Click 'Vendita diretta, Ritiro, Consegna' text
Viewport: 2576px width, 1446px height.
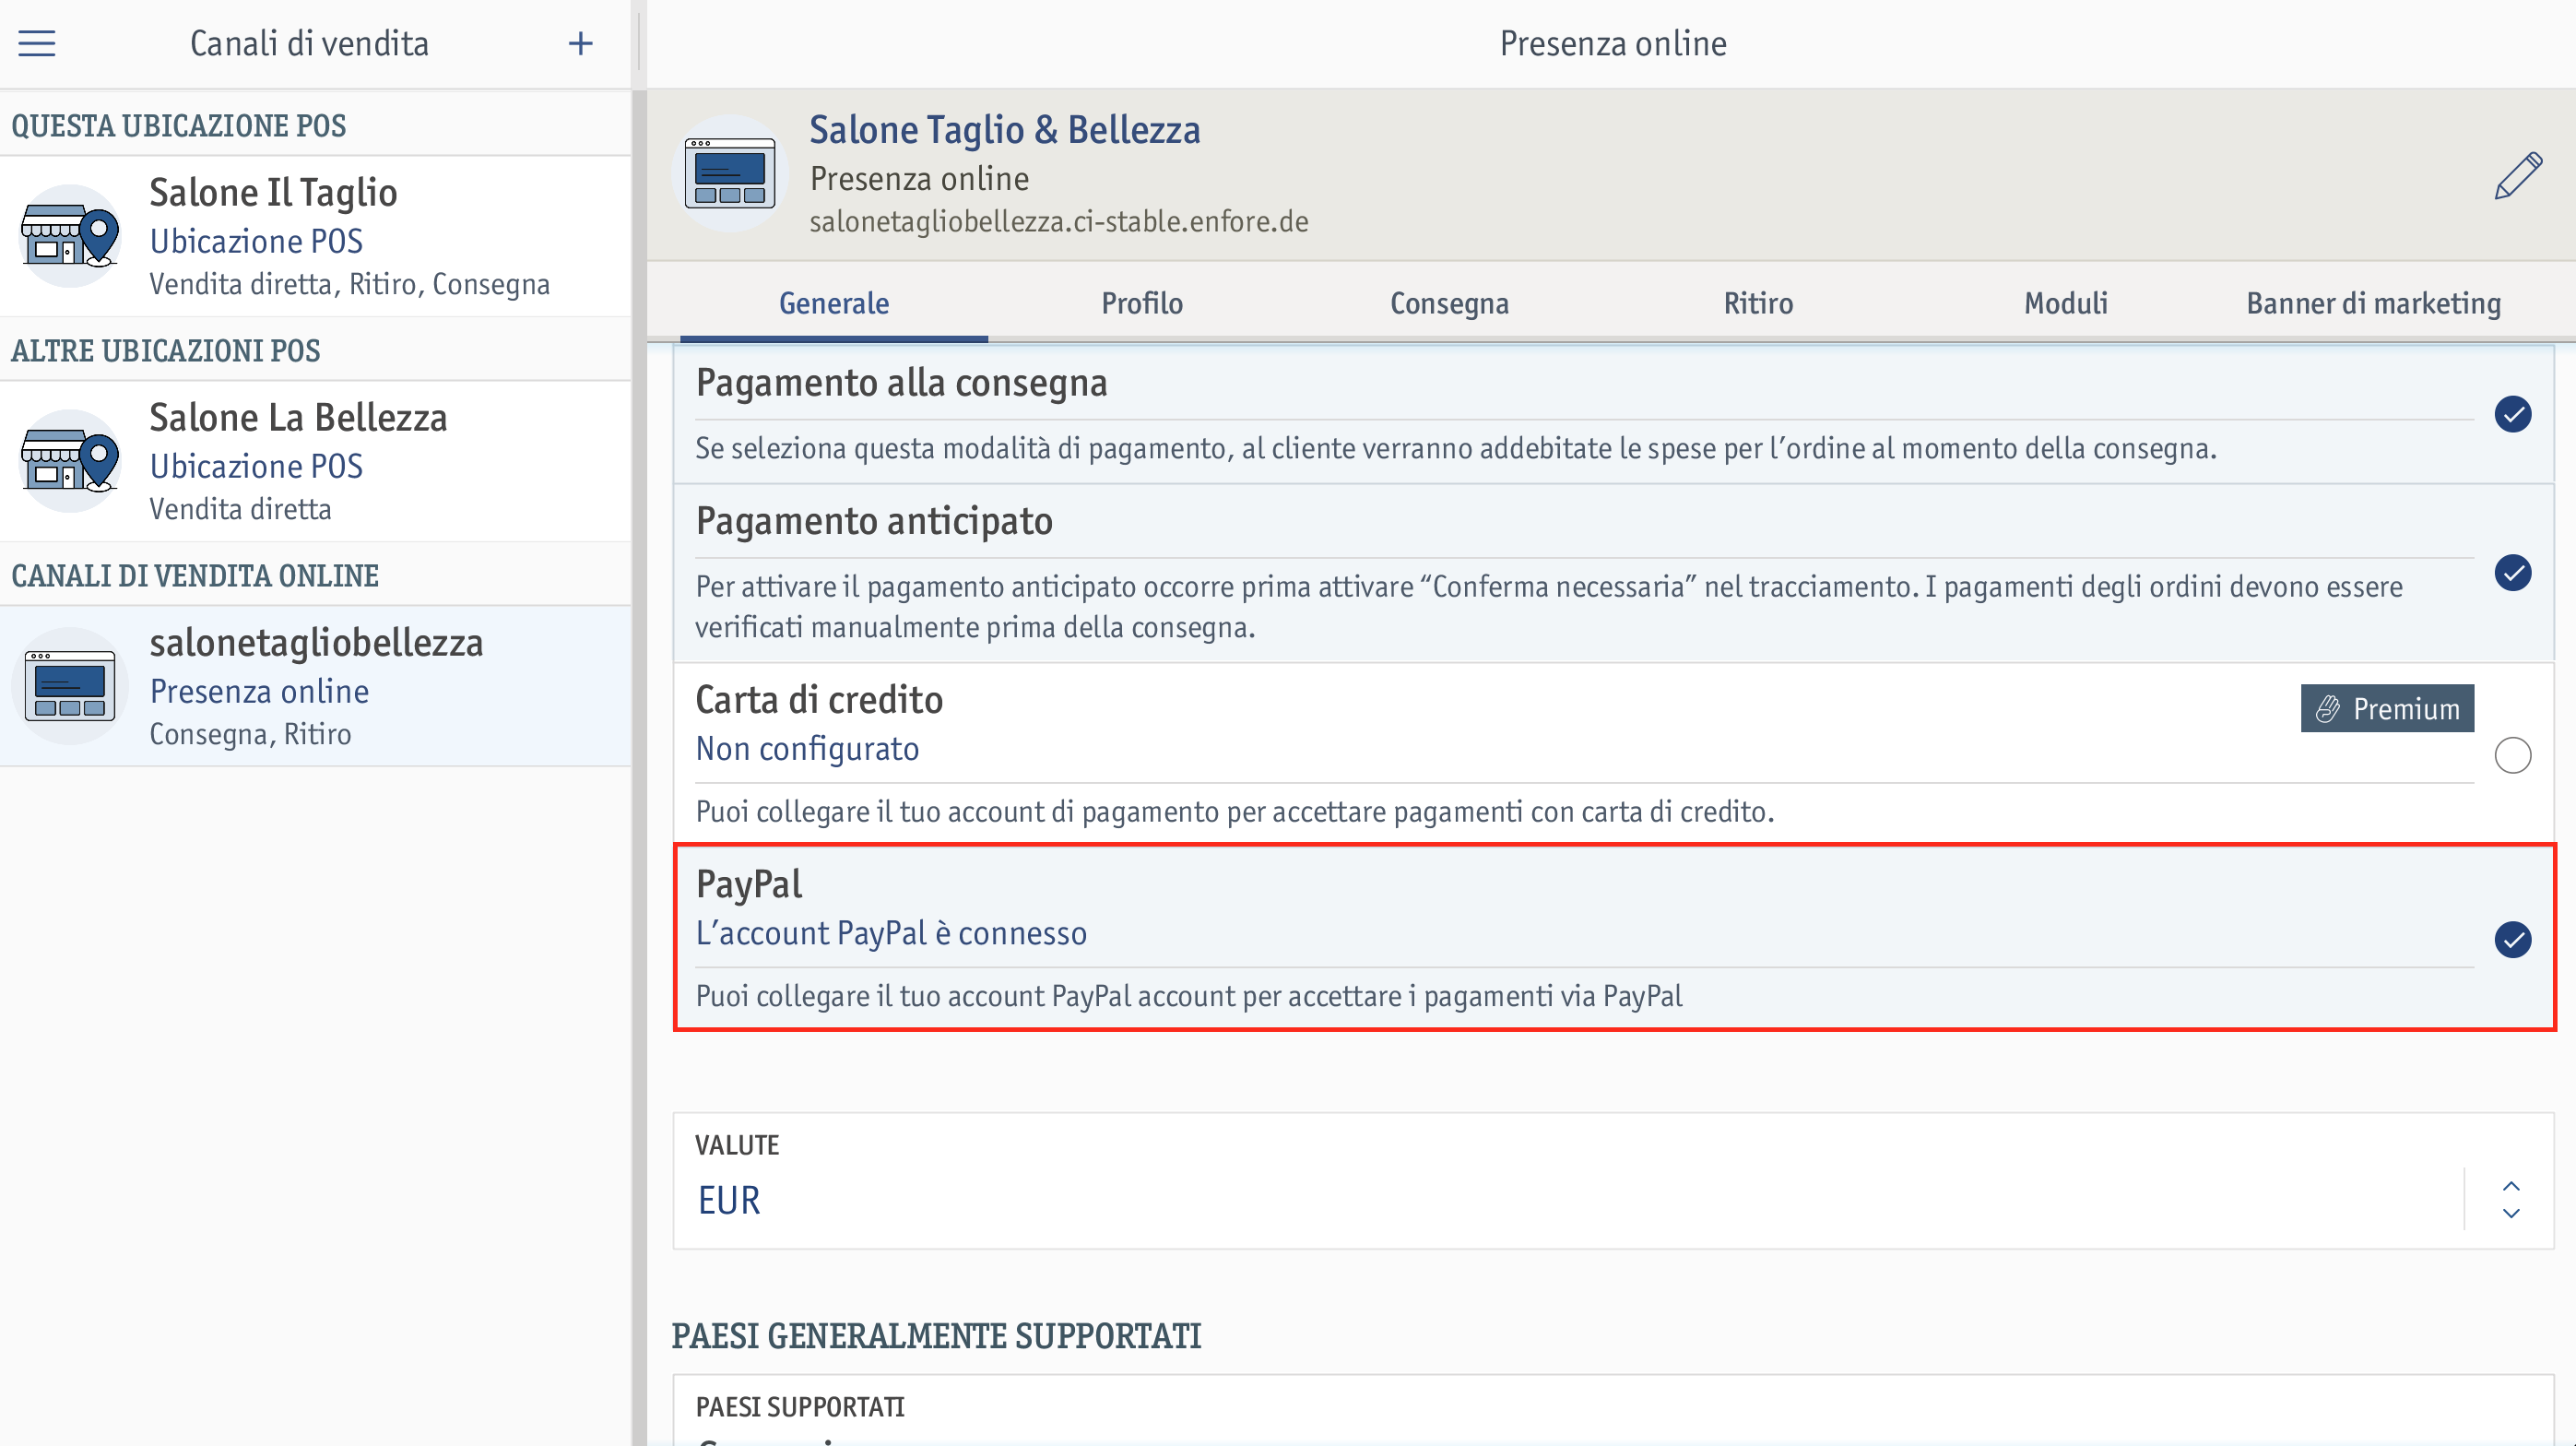point(349,284)
